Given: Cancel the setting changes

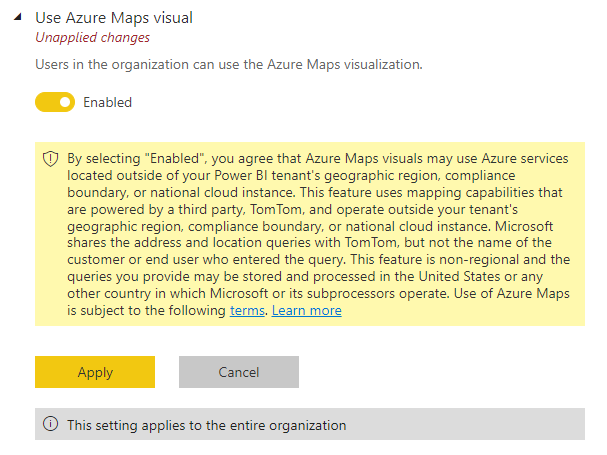Looking at the screenshot, I should (x=239, y=372).
